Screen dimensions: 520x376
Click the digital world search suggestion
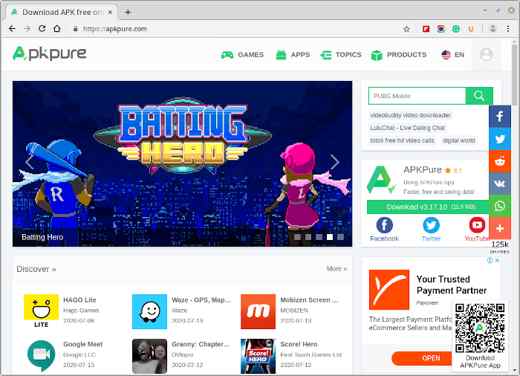[459, 141]
